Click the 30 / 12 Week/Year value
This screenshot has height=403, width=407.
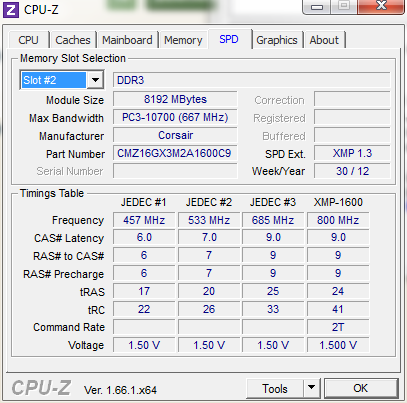(x=352, y=171)
